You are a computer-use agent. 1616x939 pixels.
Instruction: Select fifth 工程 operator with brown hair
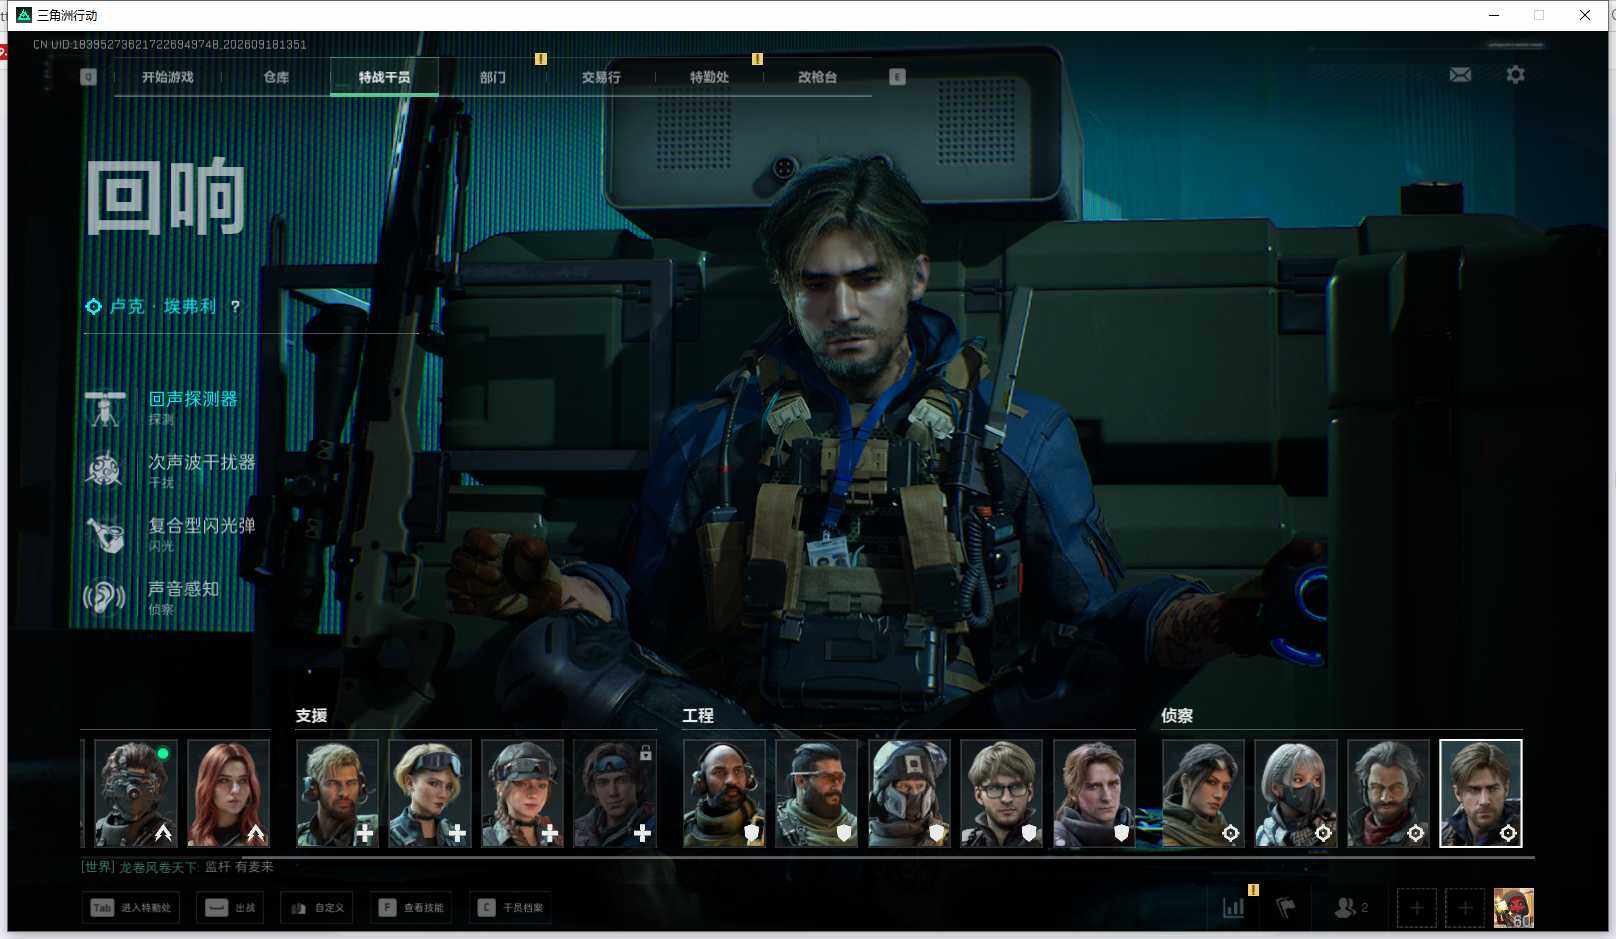[1094, 793]
